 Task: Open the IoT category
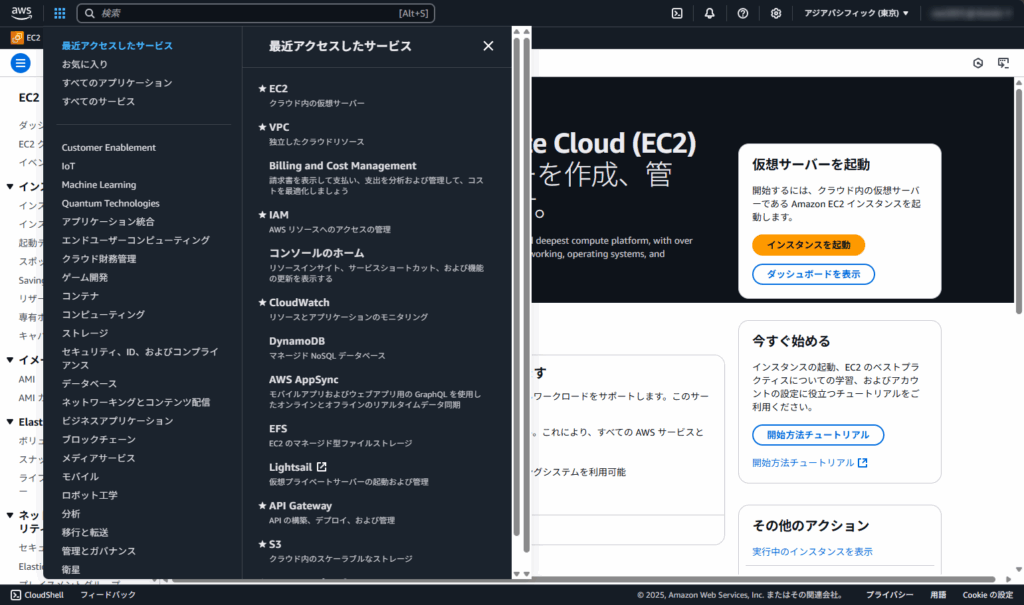pos(69,166)
